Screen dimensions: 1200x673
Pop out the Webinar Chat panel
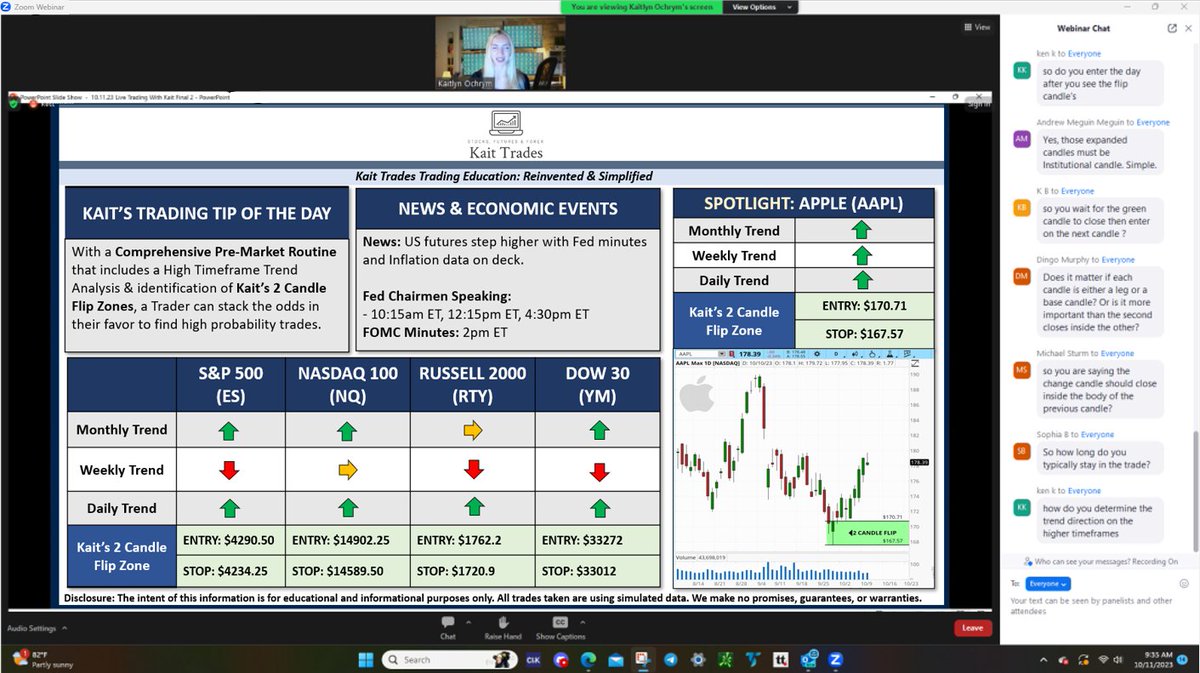[1172, 28]
